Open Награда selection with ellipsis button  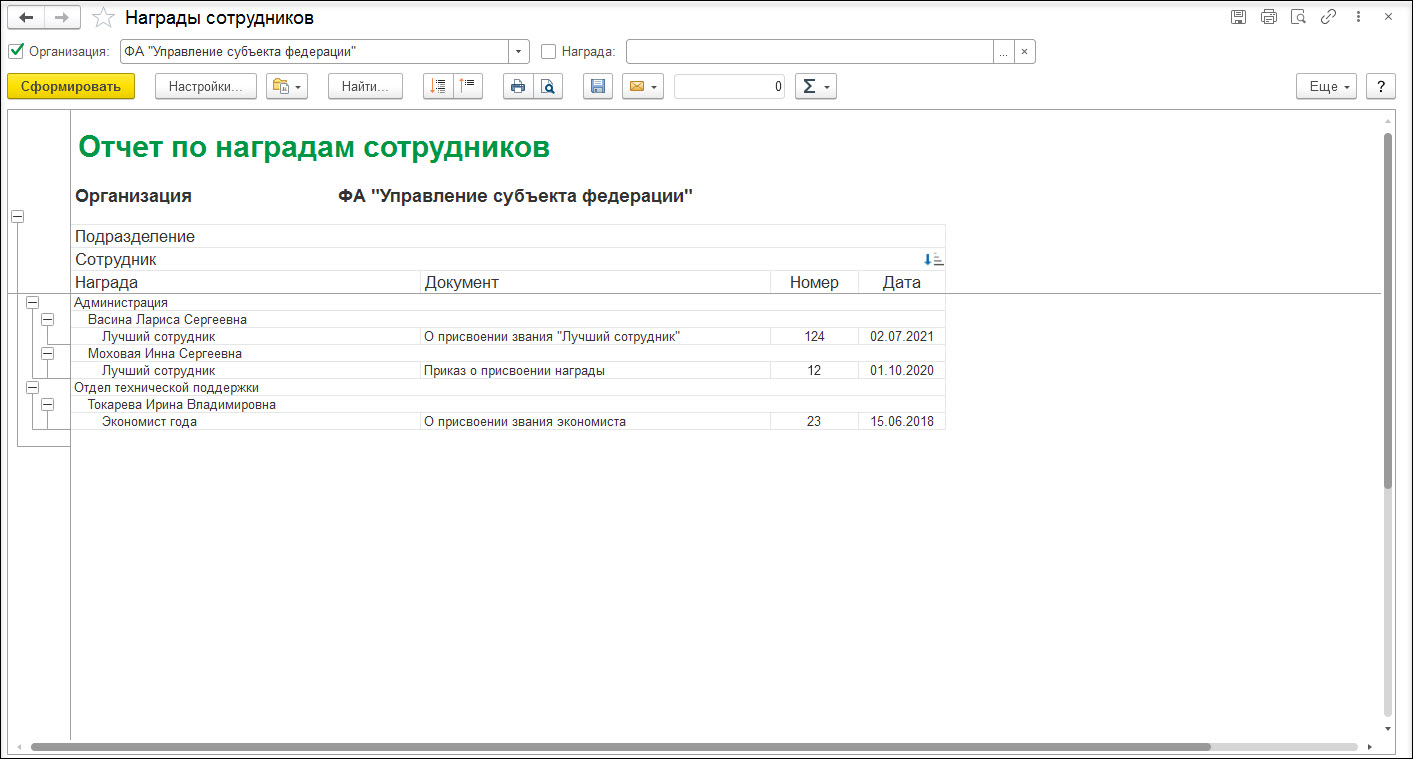pos(1004,51)
